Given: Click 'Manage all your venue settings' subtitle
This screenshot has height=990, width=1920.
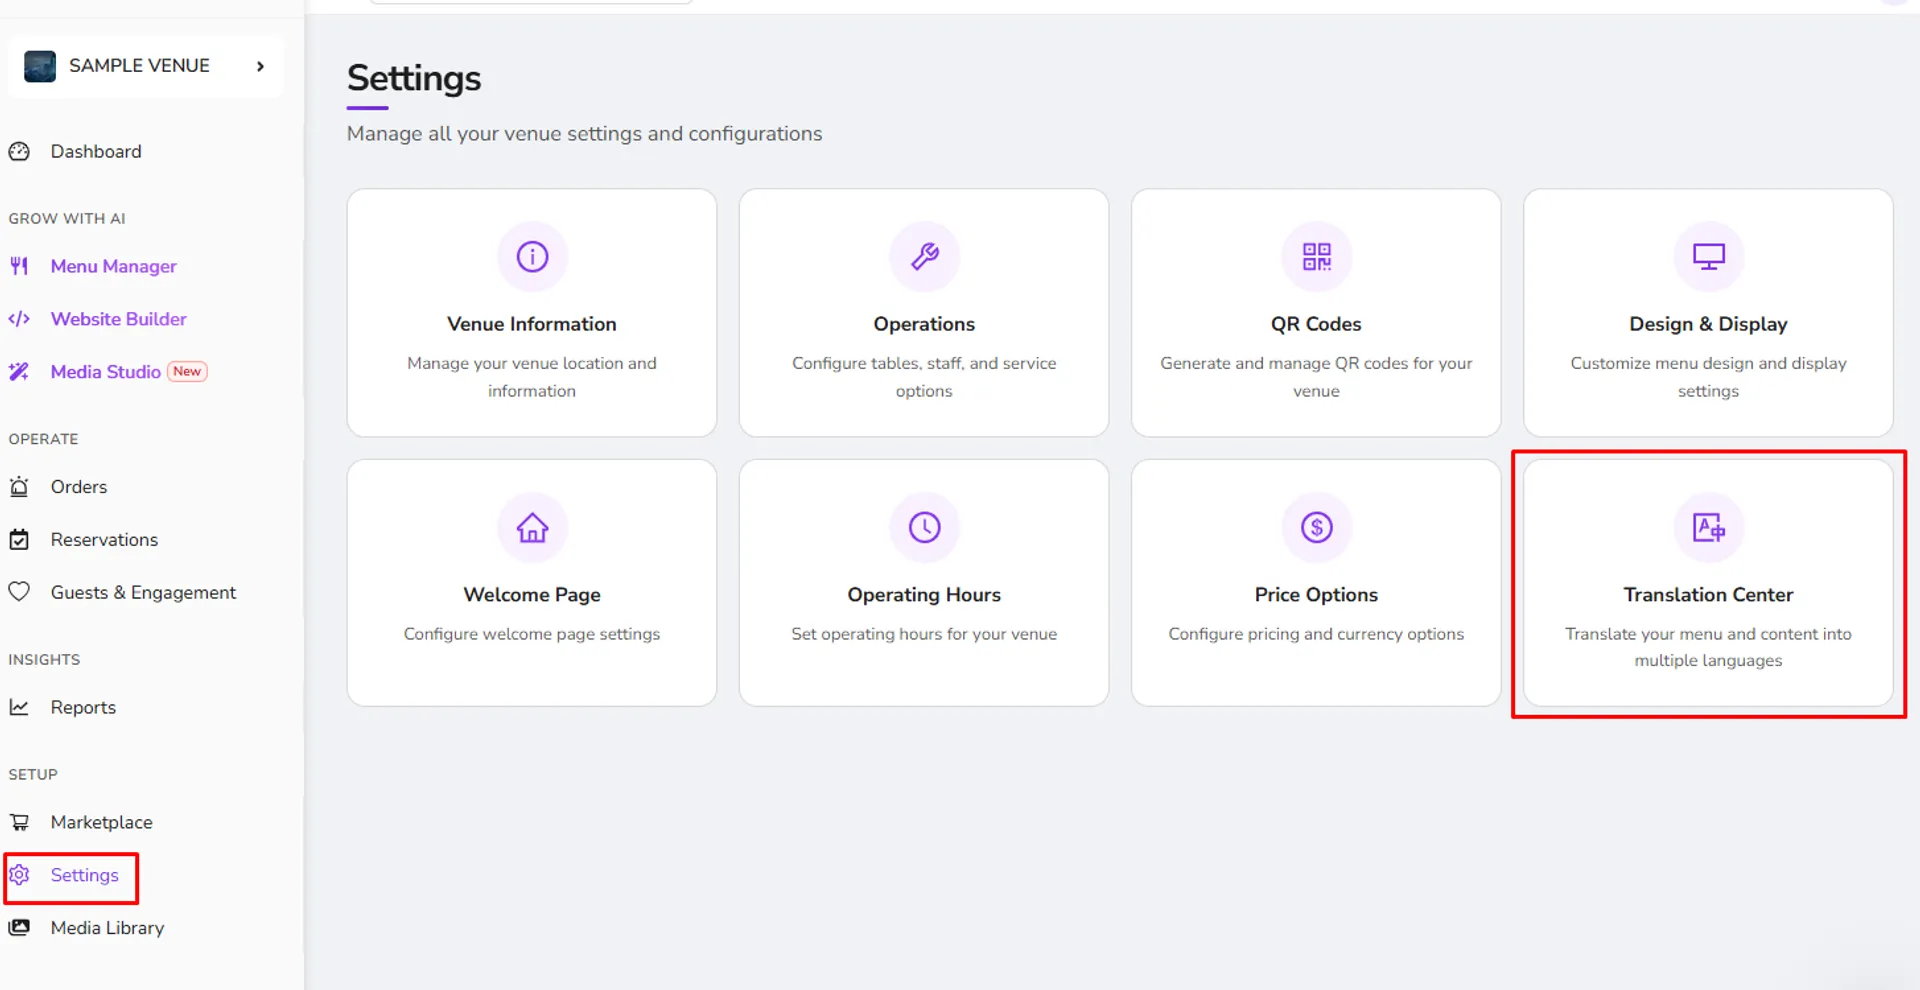Looking at the screenshot, I should pyautogui.click(x=584, y=134).
